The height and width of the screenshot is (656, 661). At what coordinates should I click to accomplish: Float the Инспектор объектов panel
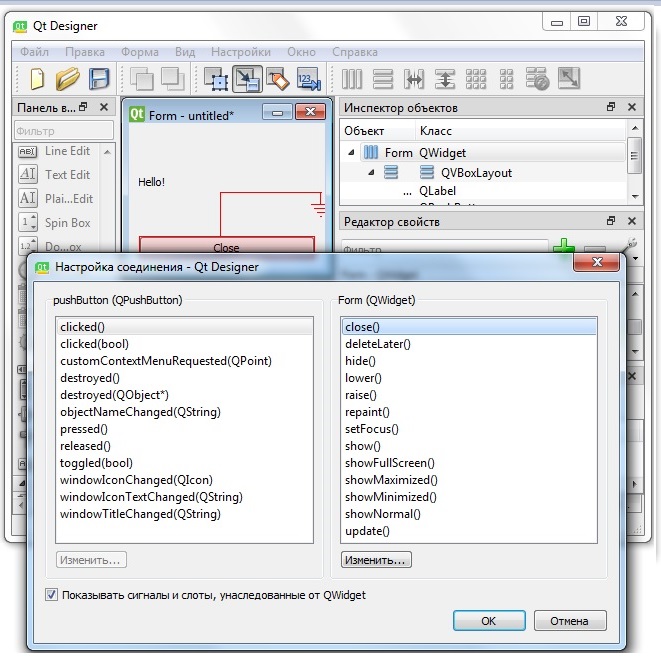pyautogui.click(x=611, y=107)
